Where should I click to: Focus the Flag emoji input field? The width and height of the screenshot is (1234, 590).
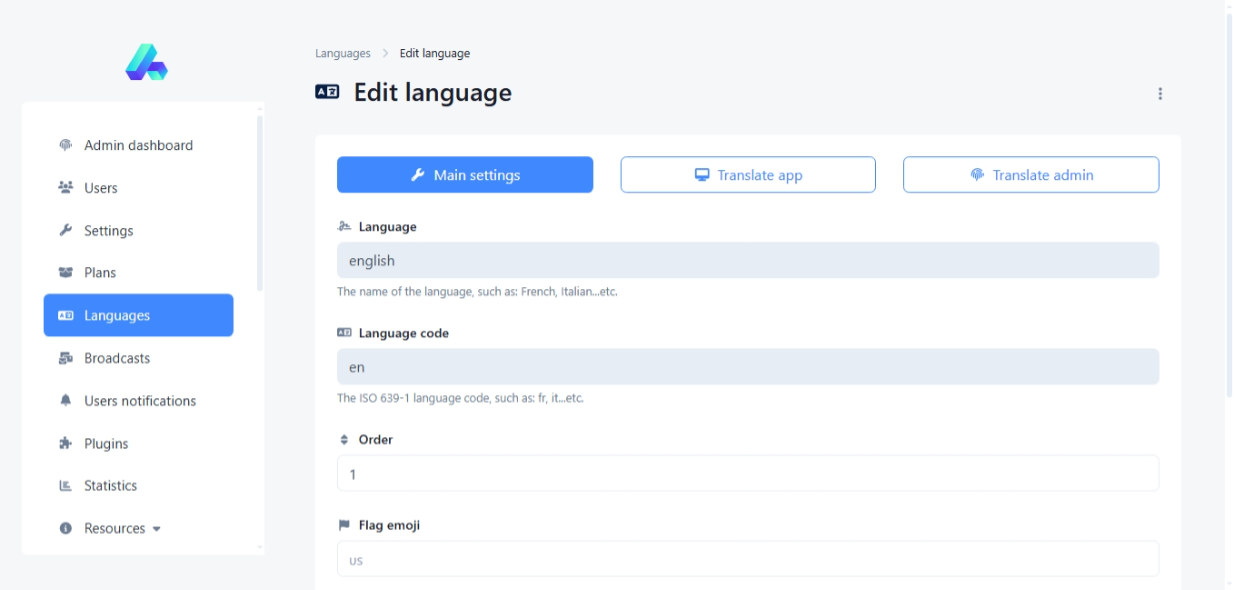pyautogui.click(x=748, y=560)
